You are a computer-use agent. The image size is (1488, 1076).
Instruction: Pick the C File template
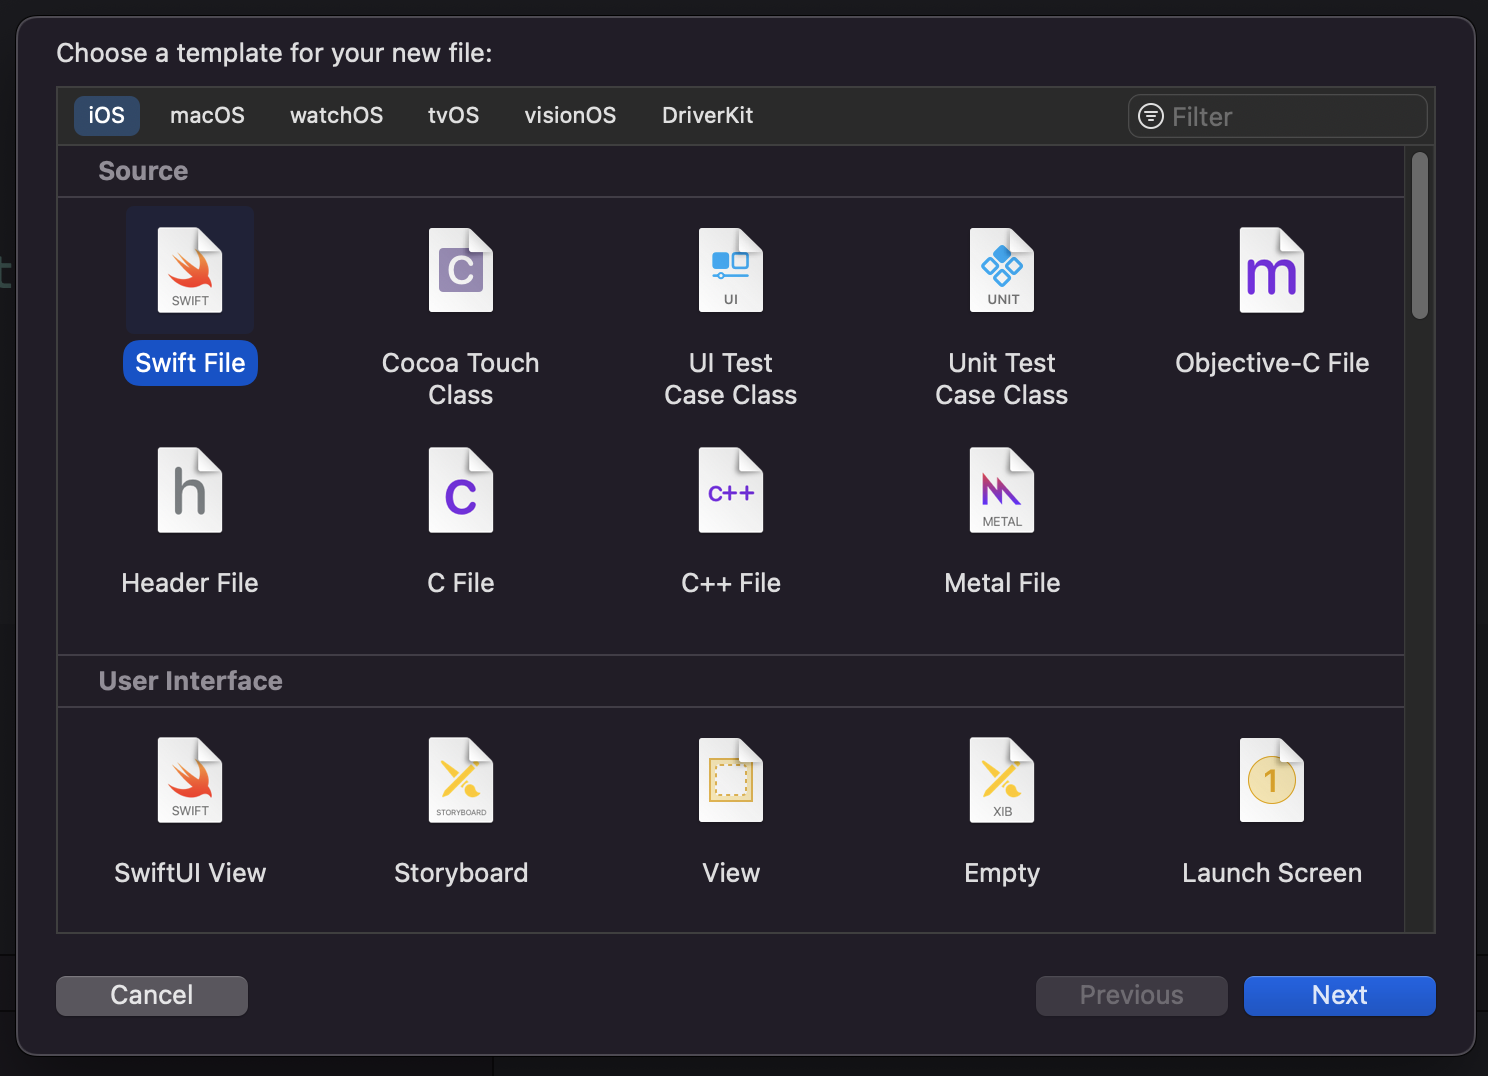(x=460, y=522)
